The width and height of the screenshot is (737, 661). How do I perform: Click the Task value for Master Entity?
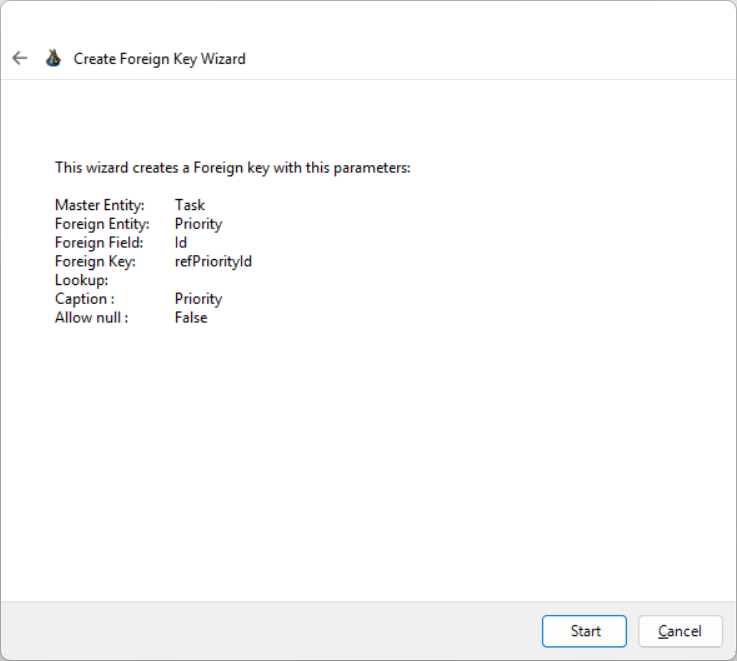pyautogui.click(x=190, y=205)
